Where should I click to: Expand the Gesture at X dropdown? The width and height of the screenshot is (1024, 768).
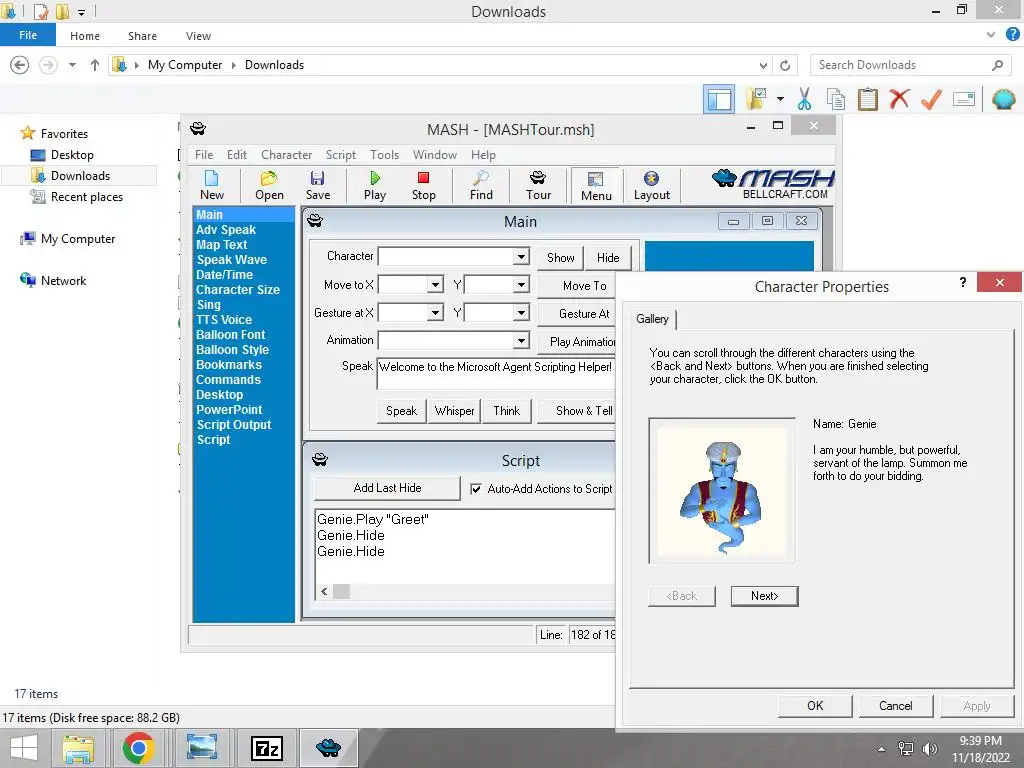pos(436,312)
